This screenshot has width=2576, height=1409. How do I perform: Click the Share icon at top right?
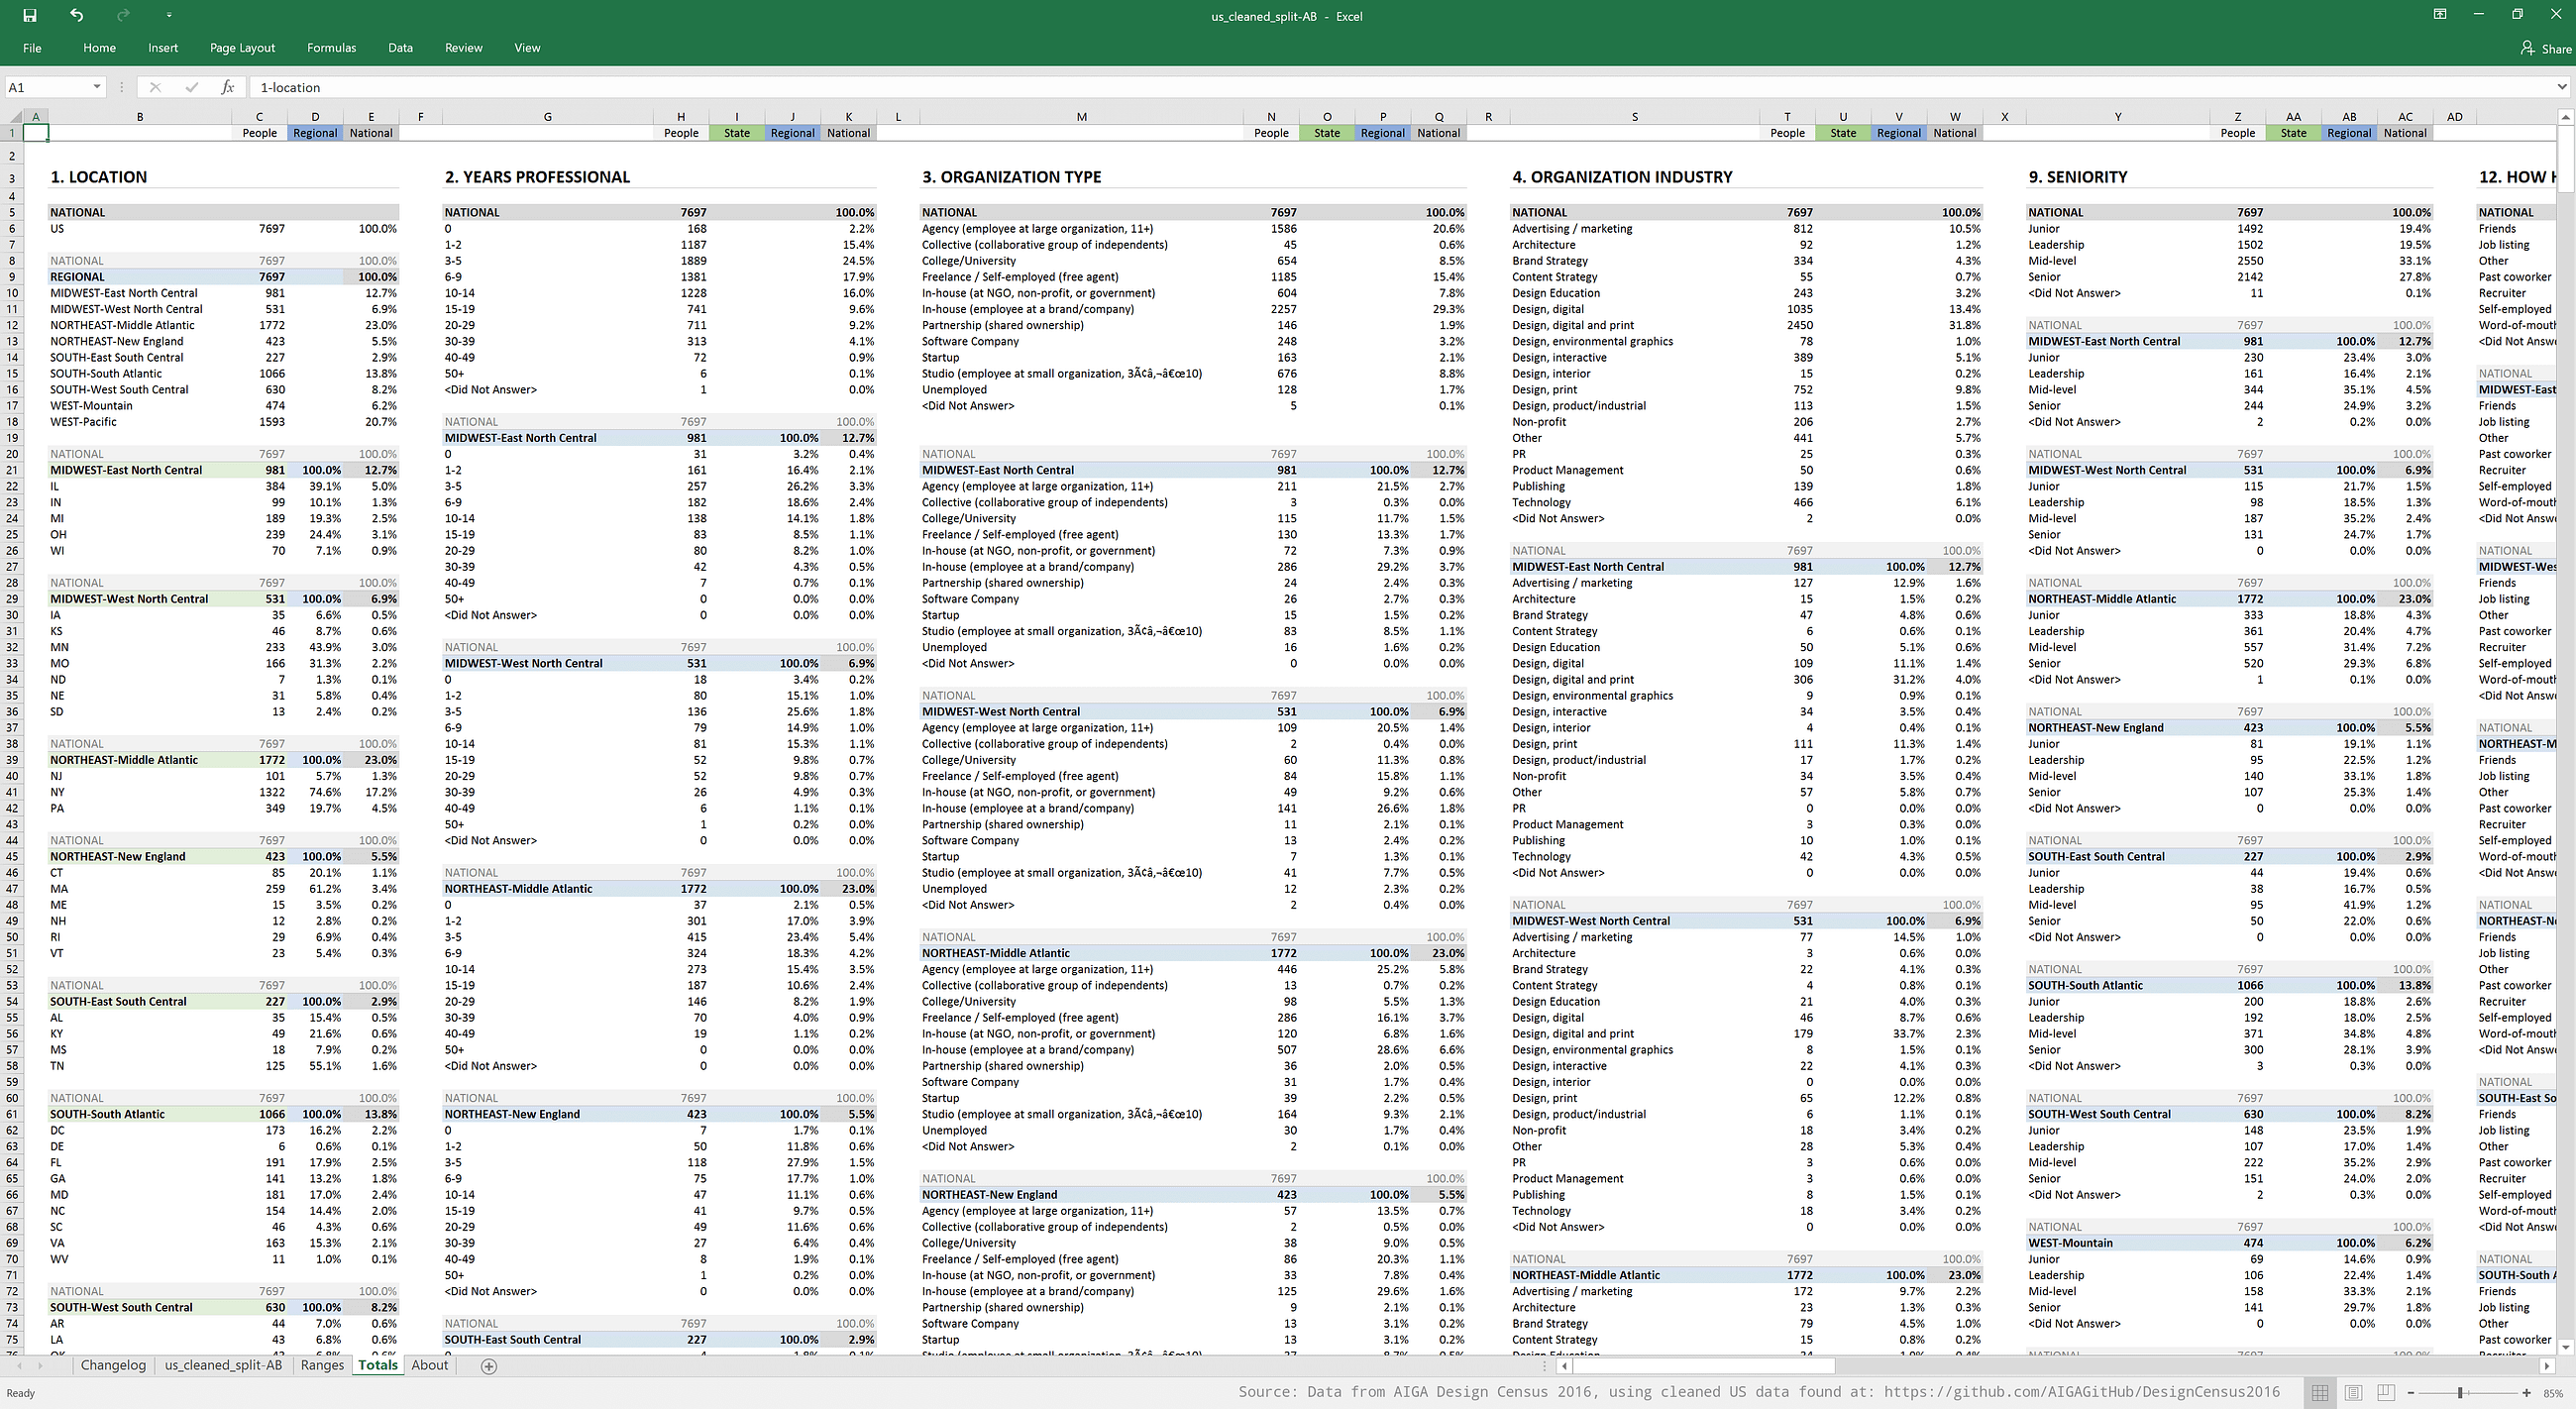tap(2527, 48)
